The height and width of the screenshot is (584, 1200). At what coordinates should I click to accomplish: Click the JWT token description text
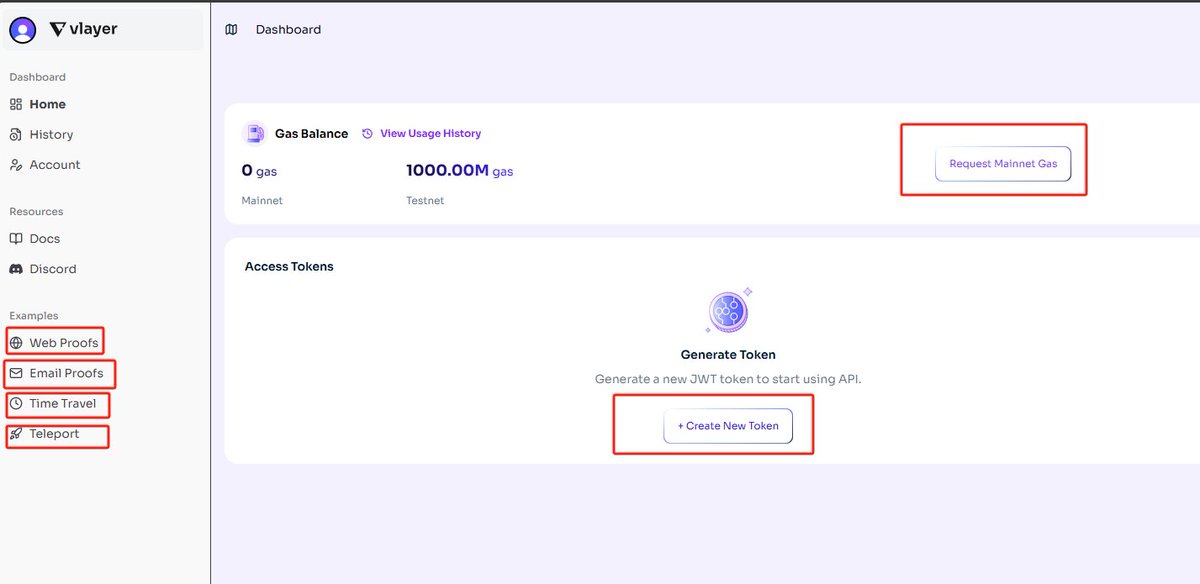pyautogui.click(x=728, y=380)
